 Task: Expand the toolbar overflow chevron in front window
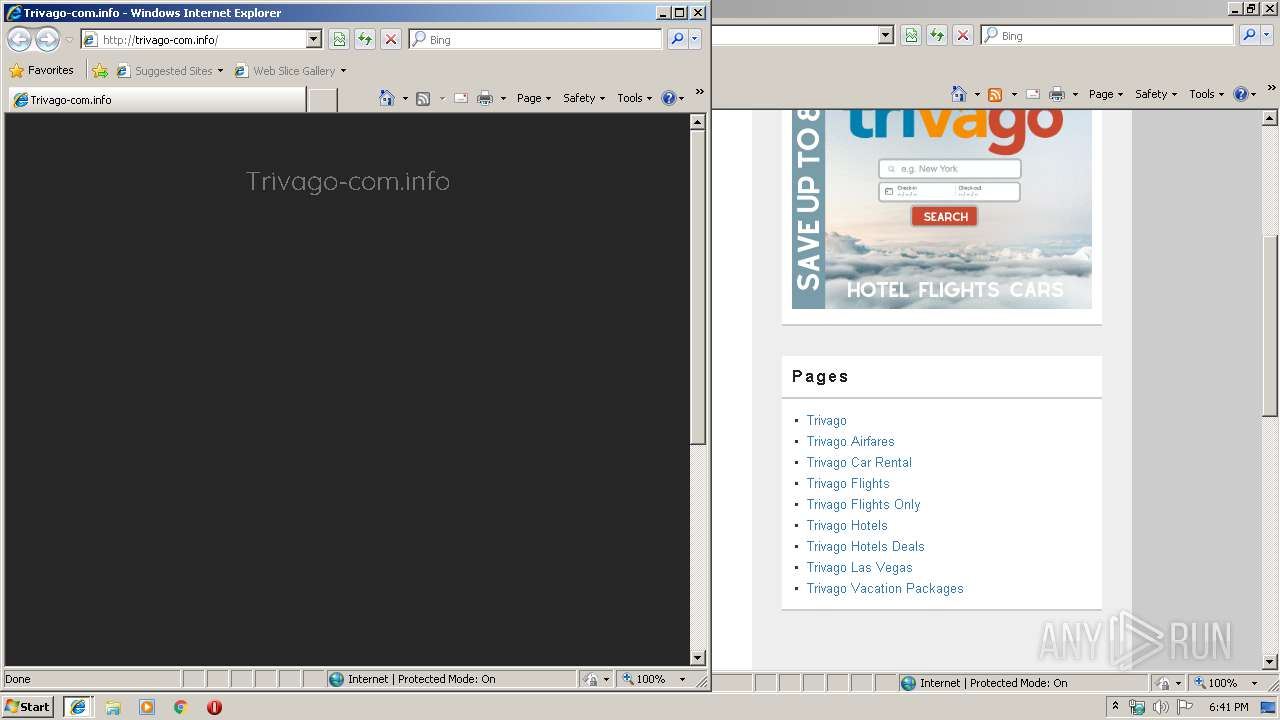coord(700,92)
